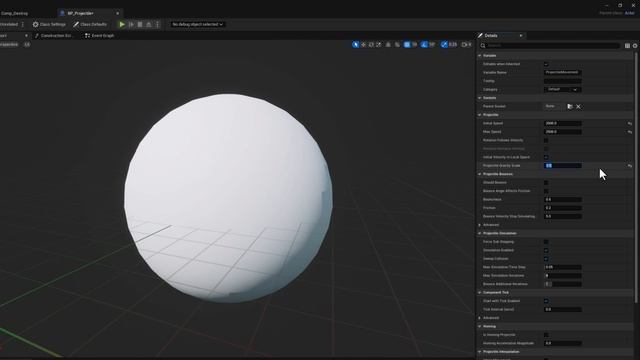Image resolution: width=640 pixels, height=360 pixels.
Task: Enable Force Sub Stepping checkbox
Action: (x=546, y=242)
